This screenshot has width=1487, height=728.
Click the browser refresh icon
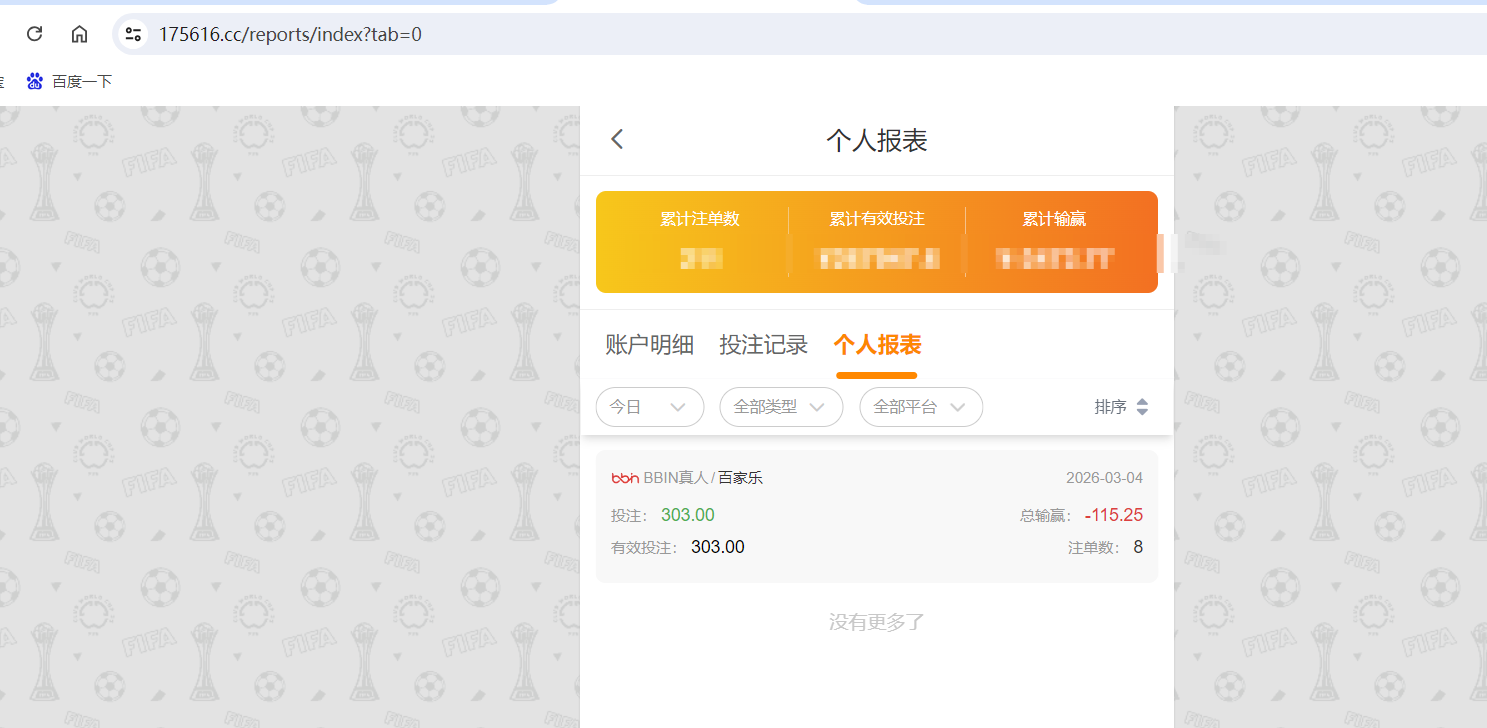(33, 33)
